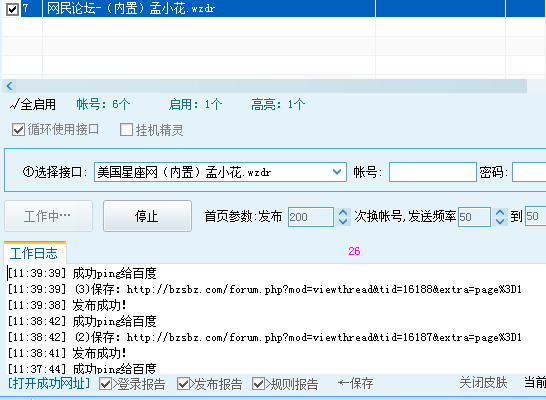Toggle the 规则报告 checkbox
546x400 pixels.
[x=258, y=384]
